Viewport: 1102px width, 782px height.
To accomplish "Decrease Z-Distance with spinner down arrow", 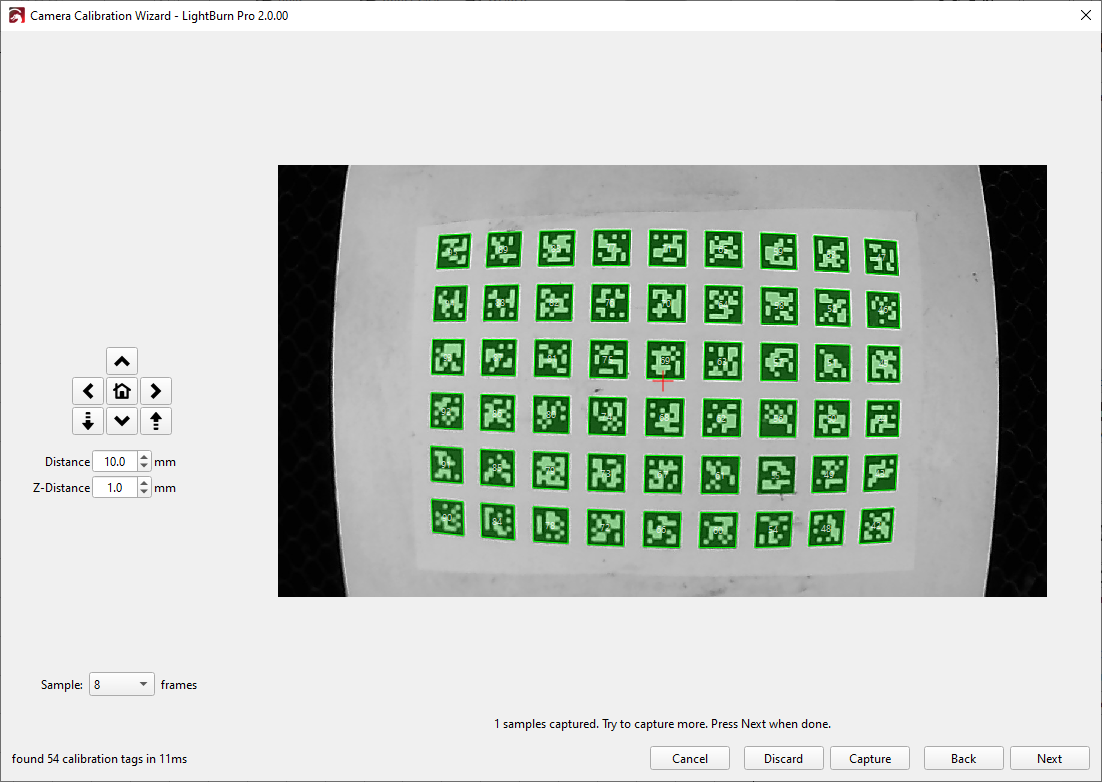I will click(x=144, y=492).
